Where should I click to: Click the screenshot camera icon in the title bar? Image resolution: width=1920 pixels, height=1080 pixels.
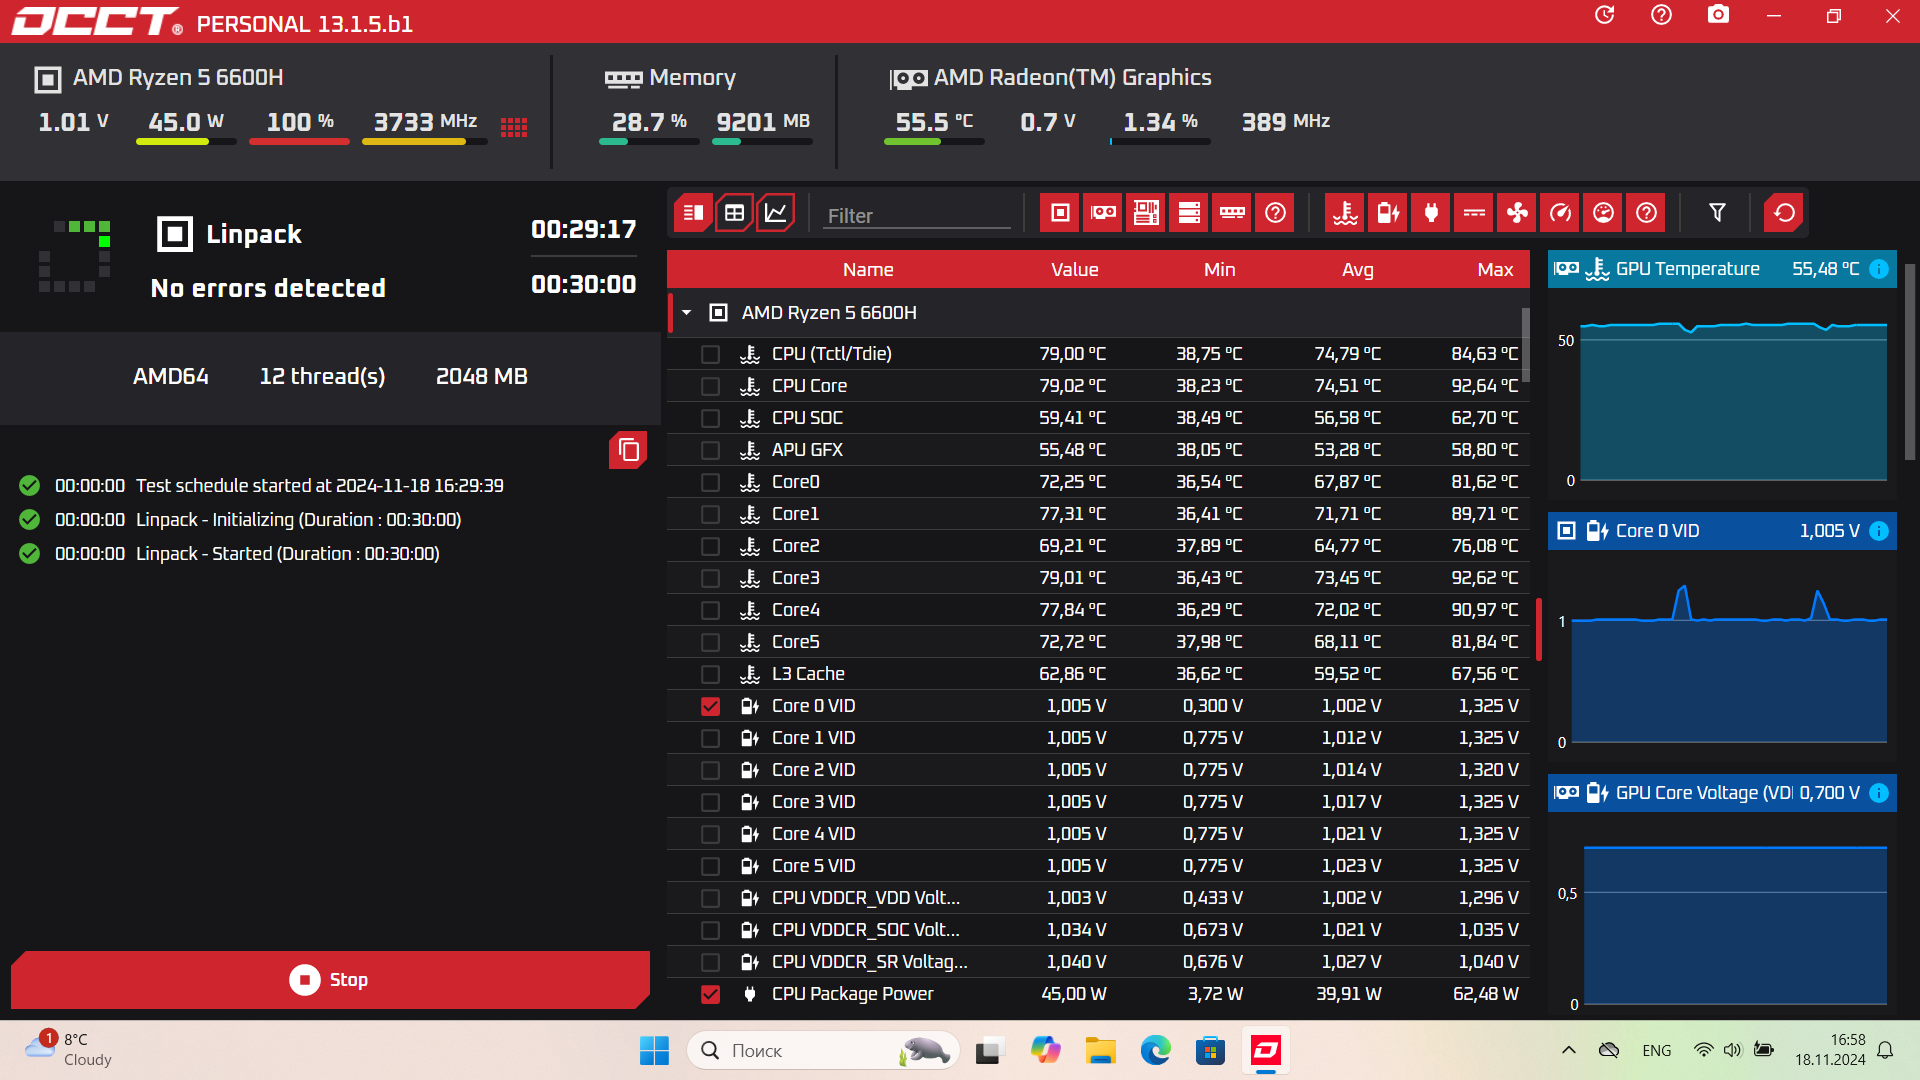1718,15
